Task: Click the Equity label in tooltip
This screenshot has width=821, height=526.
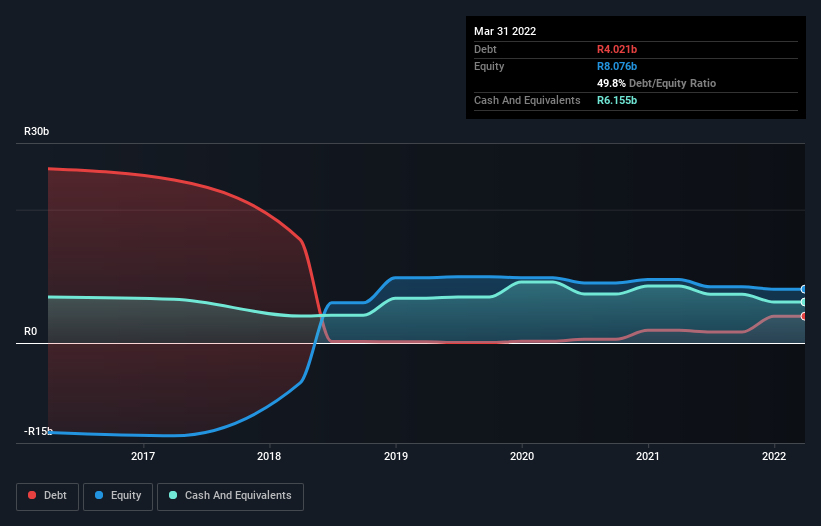Action: [x=489, y=66]
